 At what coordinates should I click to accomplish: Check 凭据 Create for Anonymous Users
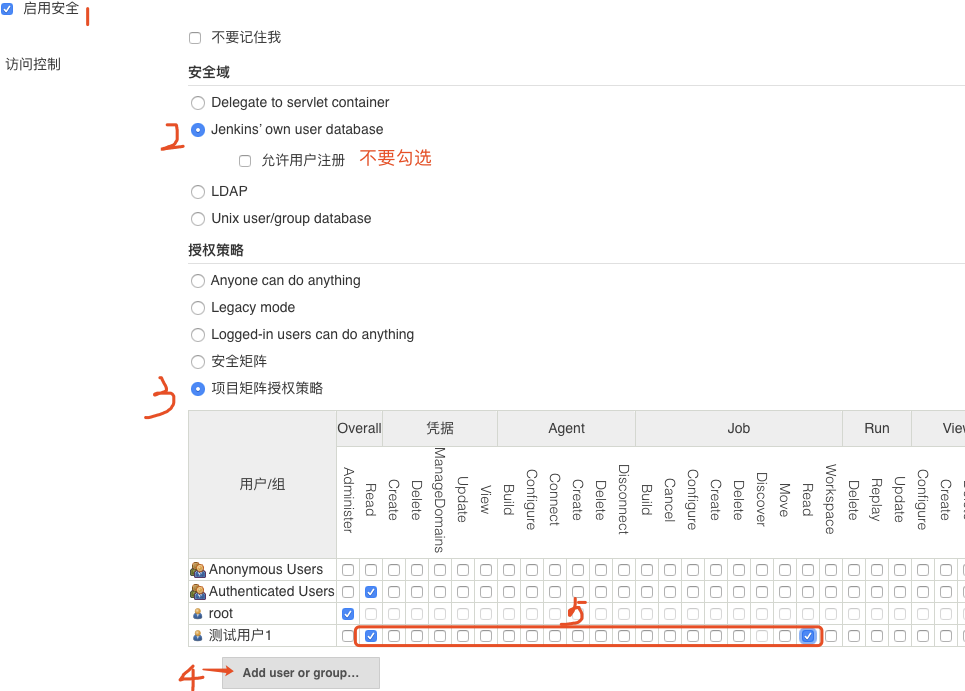click(394, 570)
